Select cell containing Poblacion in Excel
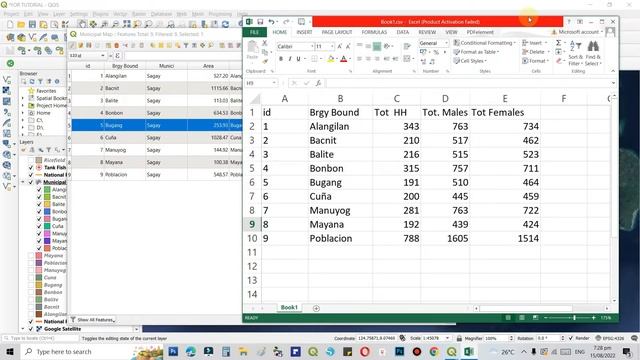The image size is (640, 360). (x=340, y=238)
